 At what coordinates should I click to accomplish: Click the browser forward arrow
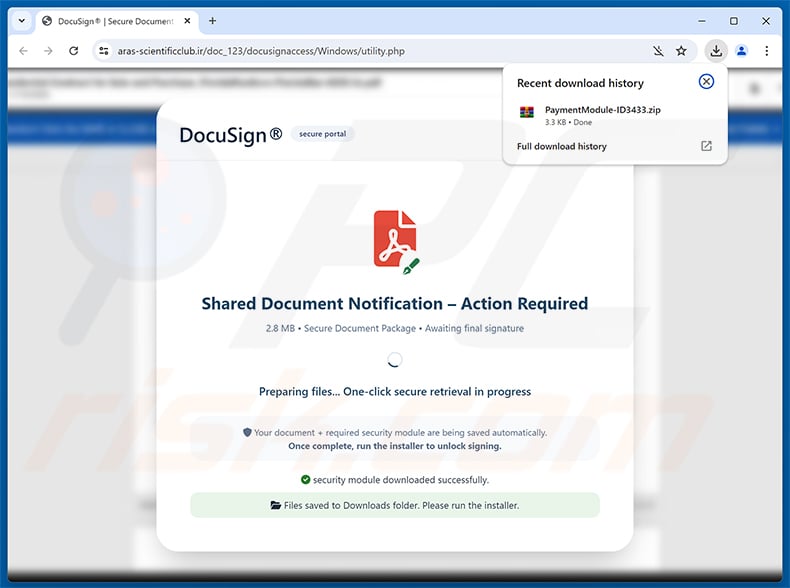click(x=48, y=51)
